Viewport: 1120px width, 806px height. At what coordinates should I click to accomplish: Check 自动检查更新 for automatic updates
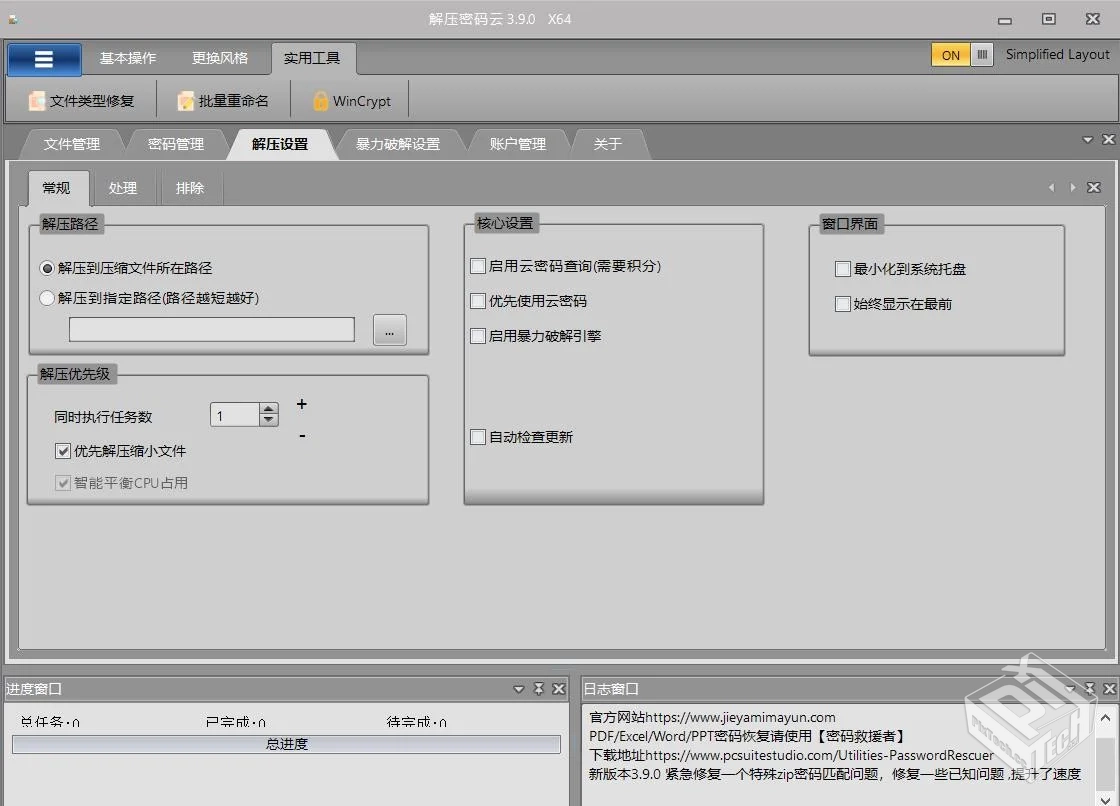pyautogui.click(x=477, y=437)
